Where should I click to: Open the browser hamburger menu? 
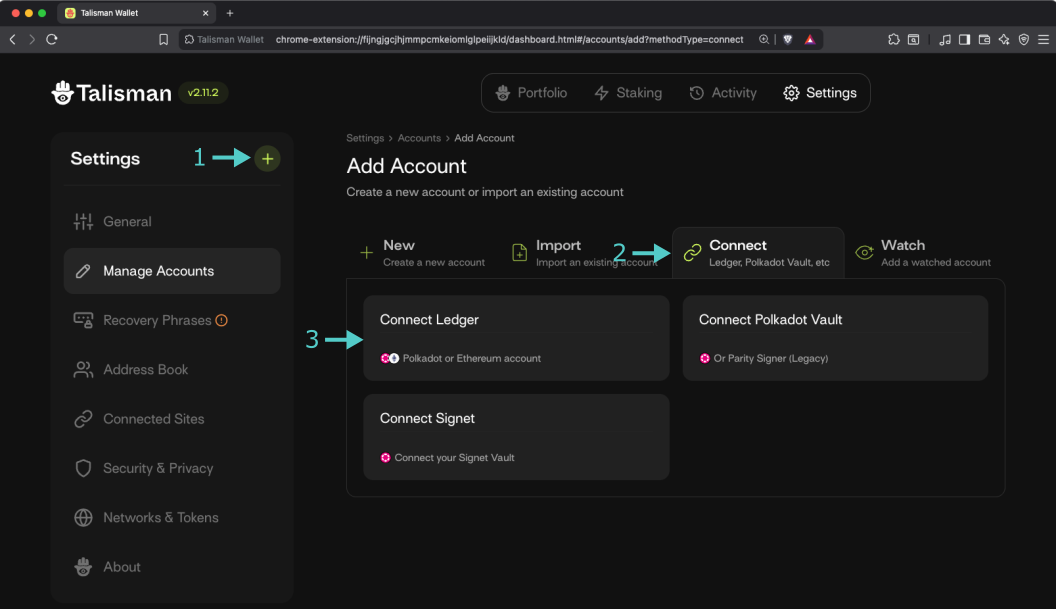point(1043,40)
